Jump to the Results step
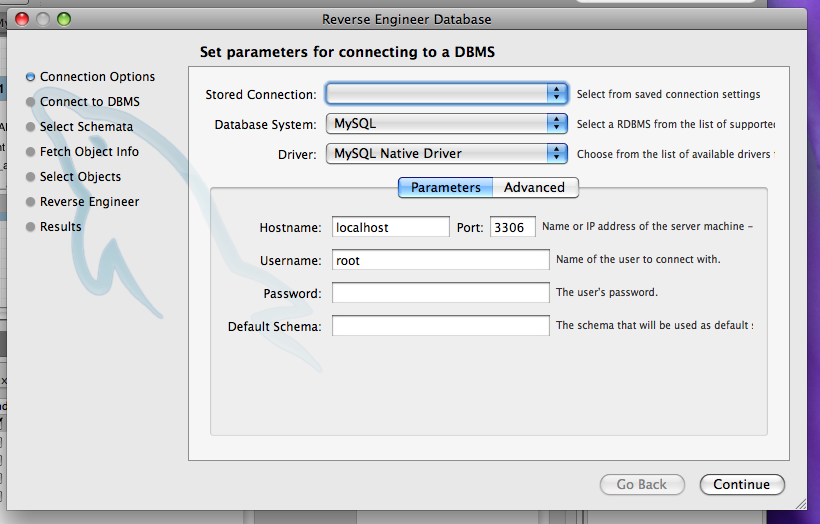 coord(61,227)
